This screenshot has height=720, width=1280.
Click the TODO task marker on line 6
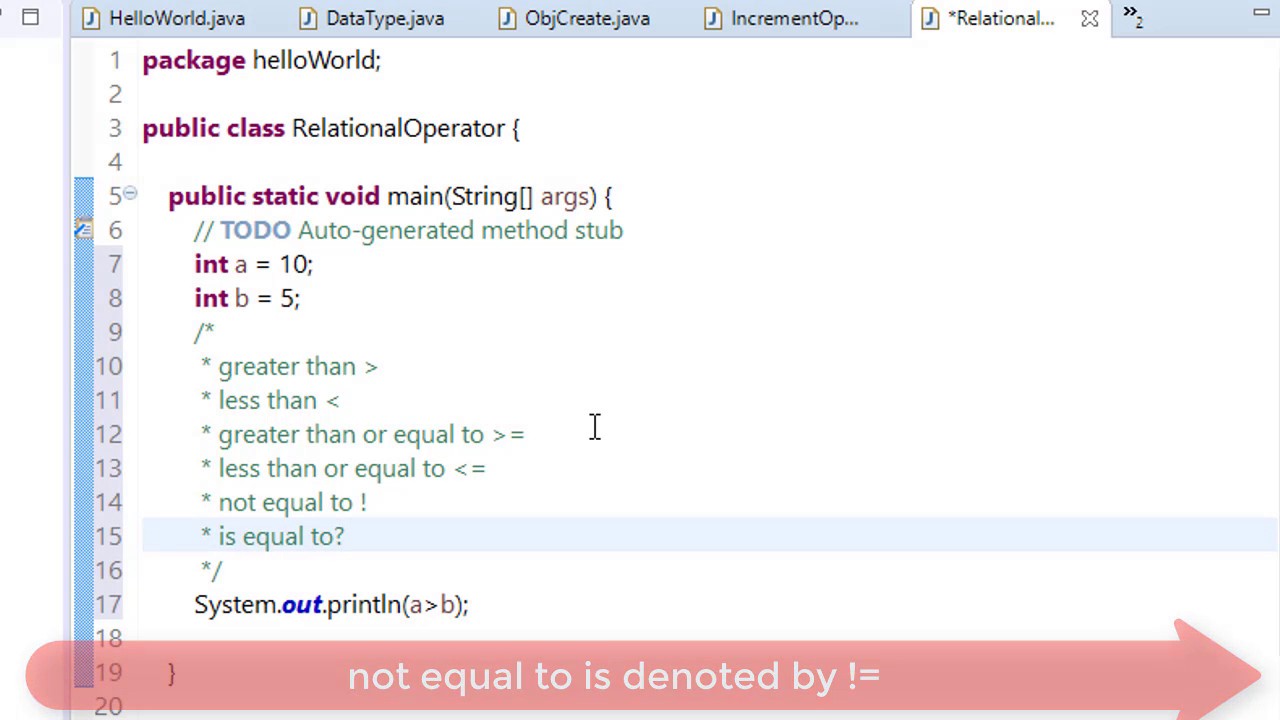[x=83, y=230]
